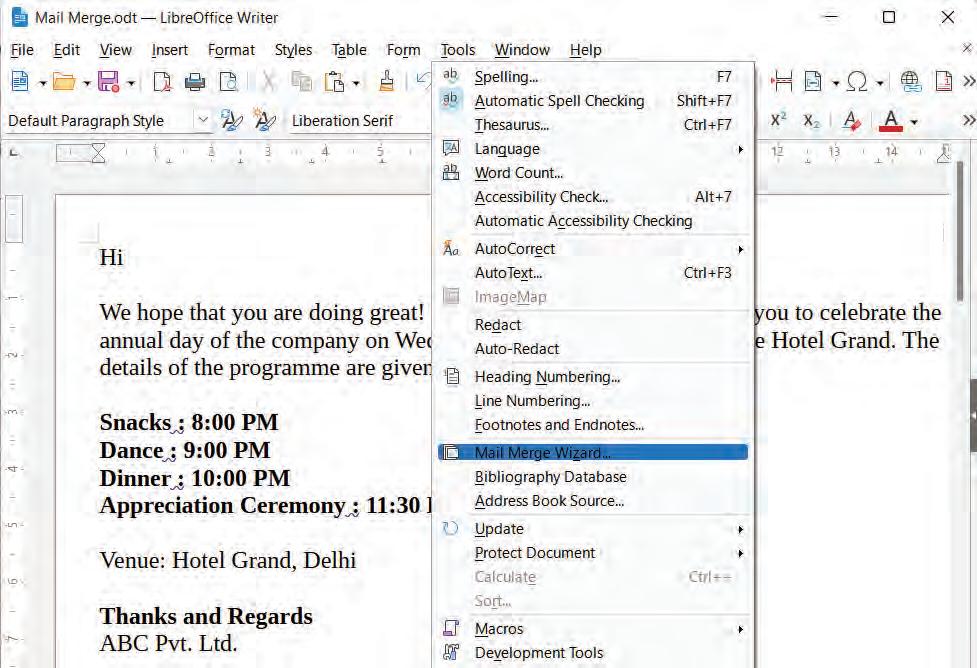Select AutoText menu entry
Viewport: 977px width, 668px height.
point(593,273)
